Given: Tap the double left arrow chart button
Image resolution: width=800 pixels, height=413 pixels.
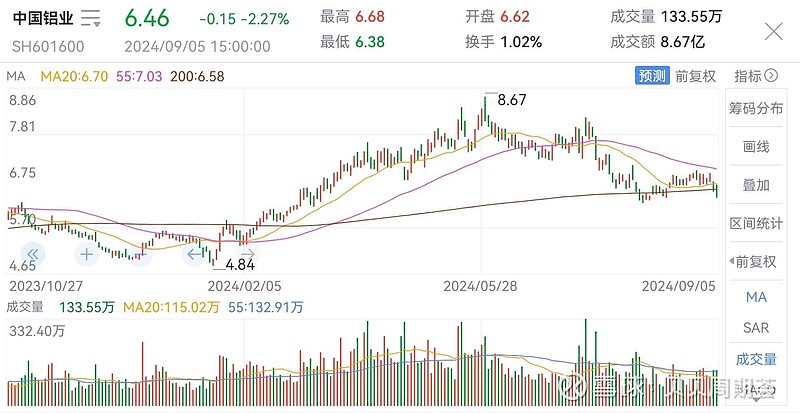Looking at the screenshot, I should coord(33,254).
